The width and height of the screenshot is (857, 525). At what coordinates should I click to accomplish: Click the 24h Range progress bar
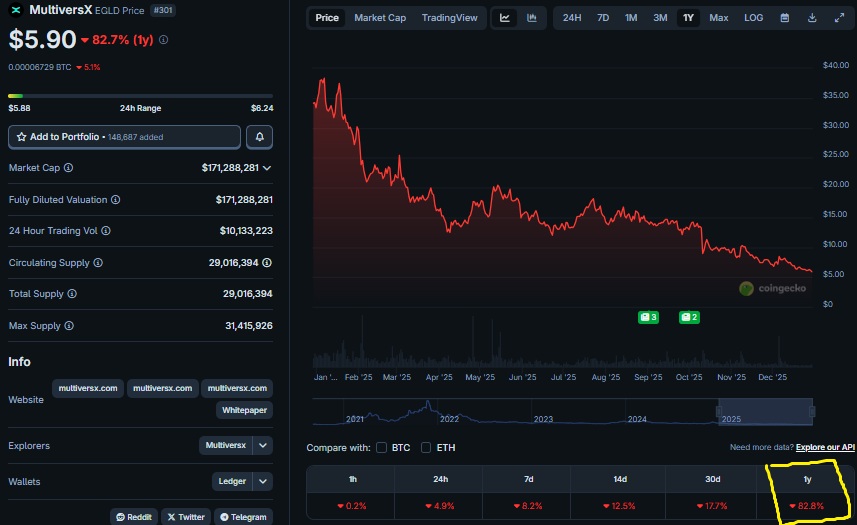140,96
